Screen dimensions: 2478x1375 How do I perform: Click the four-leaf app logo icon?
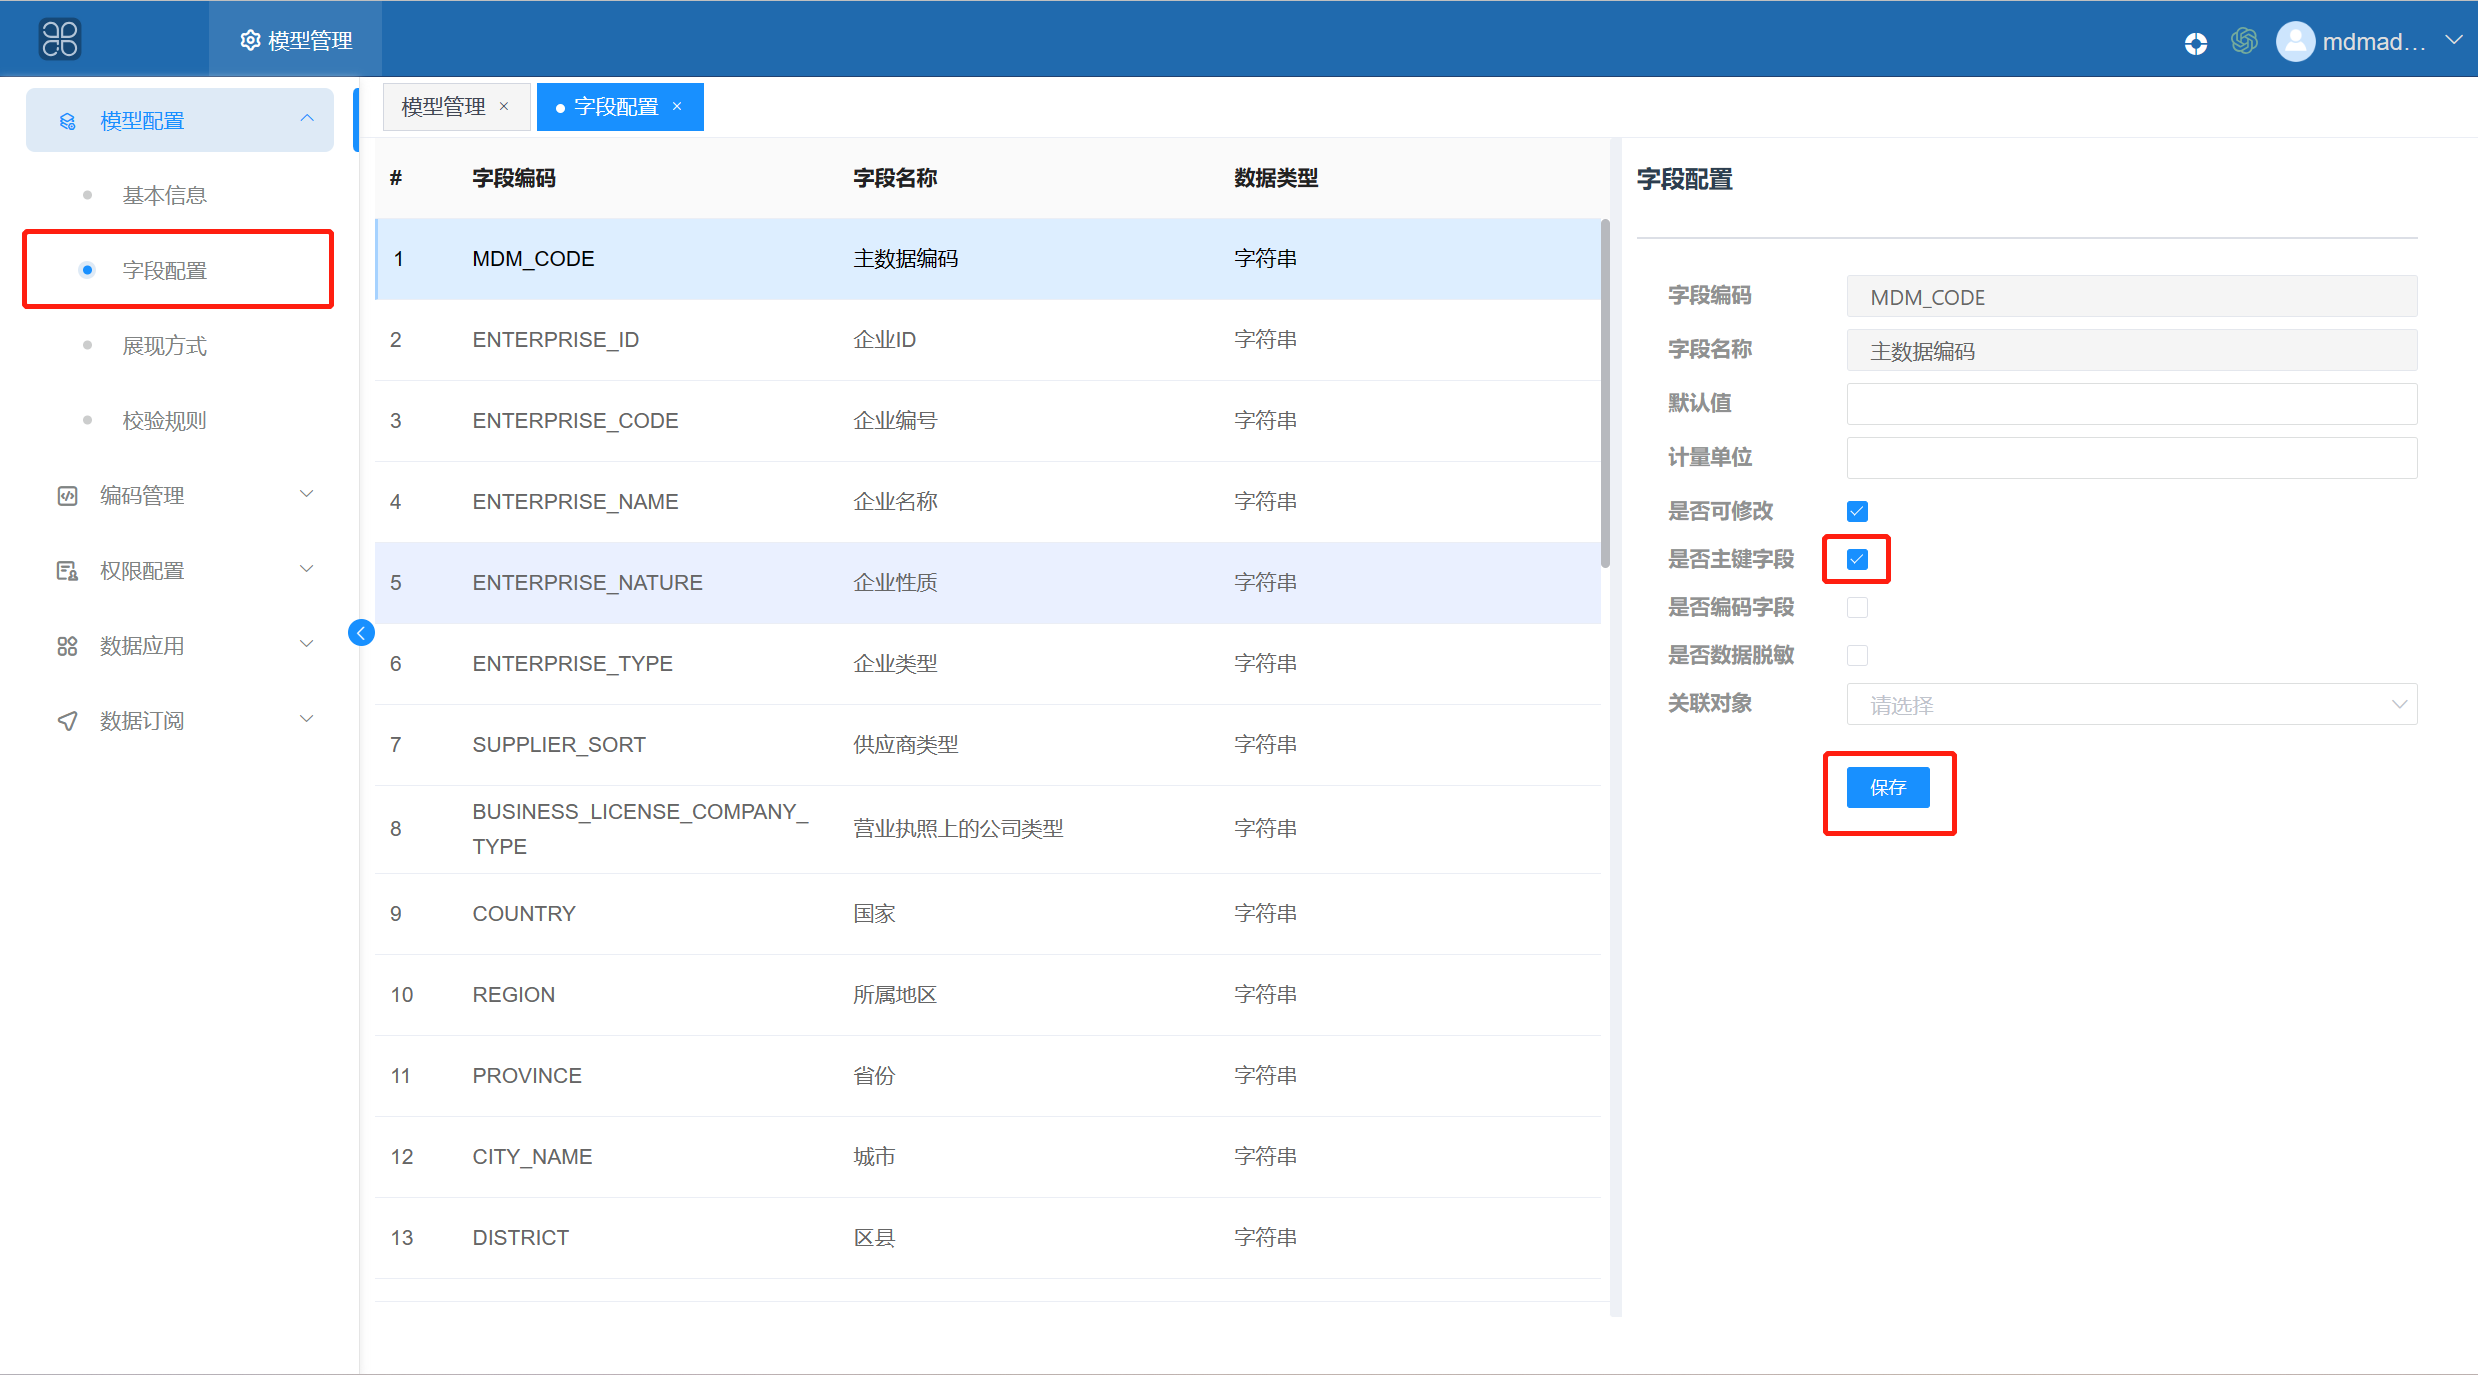(x=59, y=39)
